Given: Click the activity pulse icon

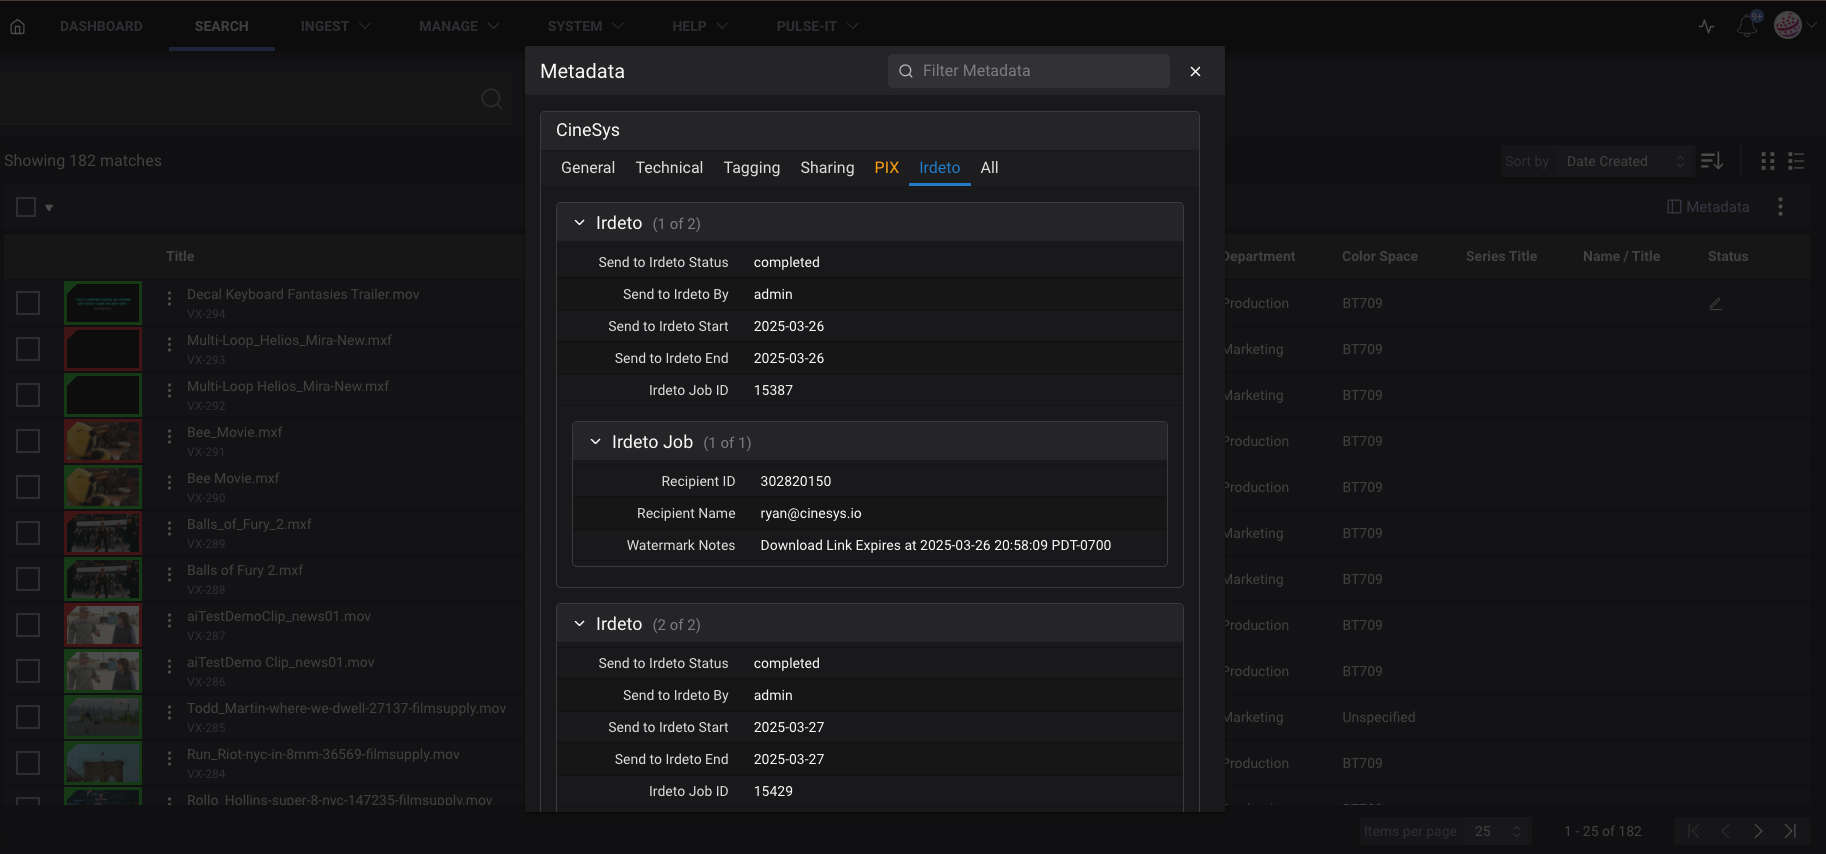Looking at the screenshot, I should click(x=1706, y=27).
